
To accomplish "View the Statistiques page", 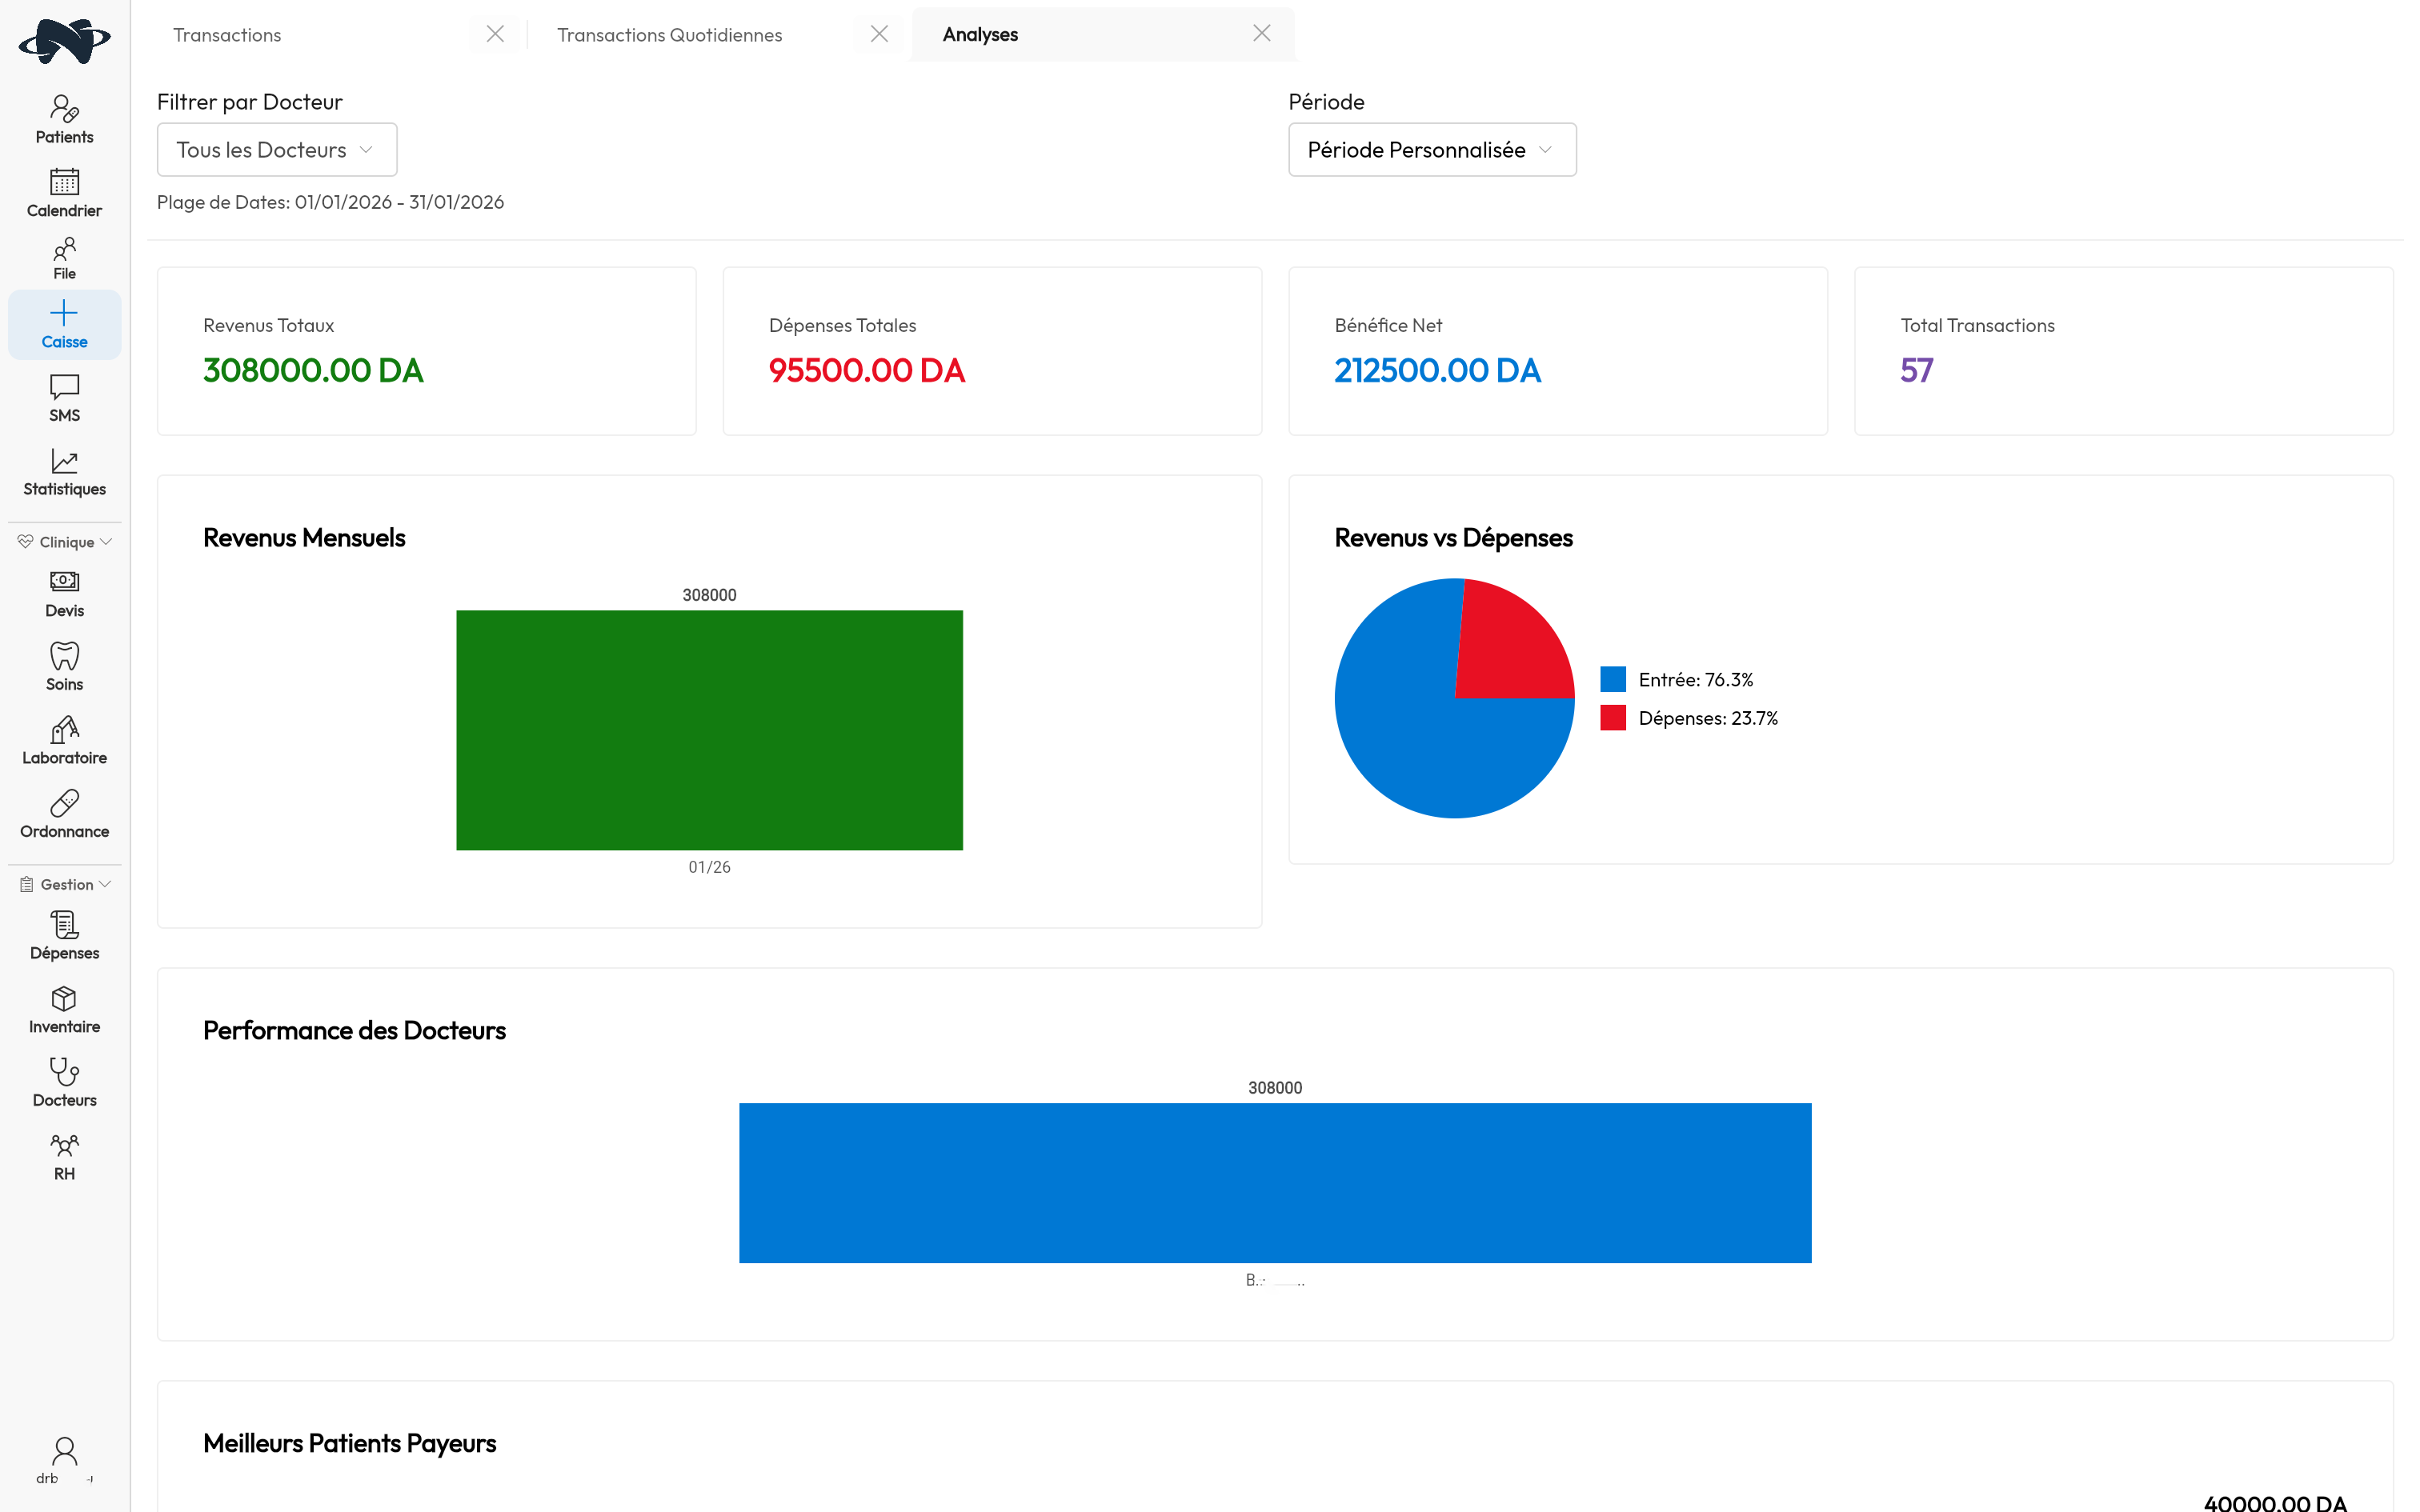I will point(64,471).
